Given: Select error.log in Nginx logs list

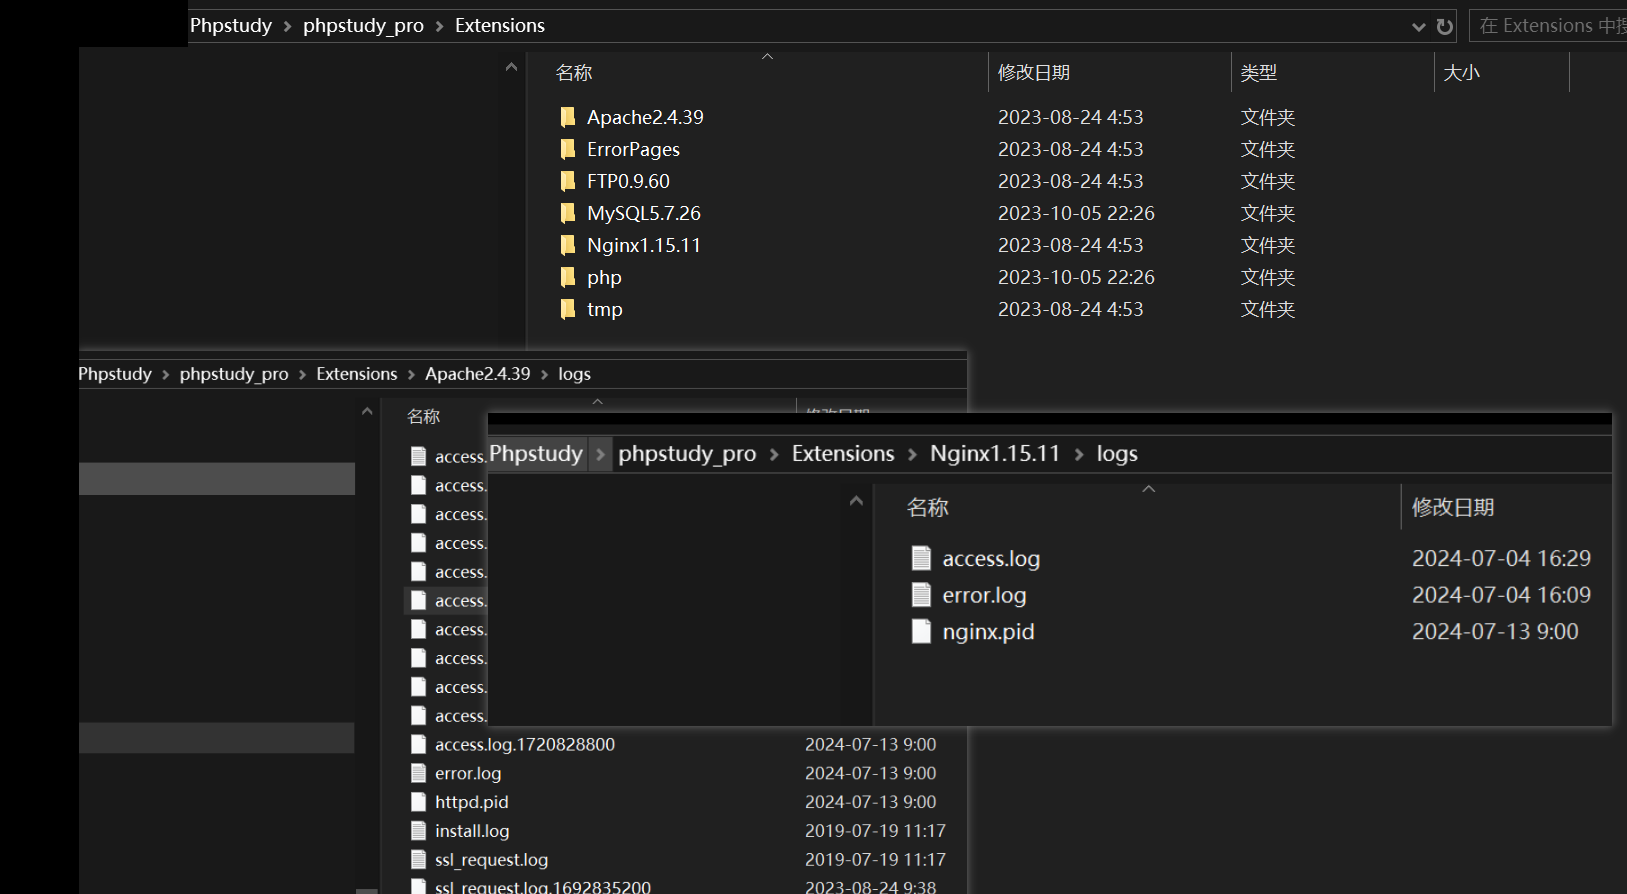Looking at the screenshot, I should tap(984, 595).
